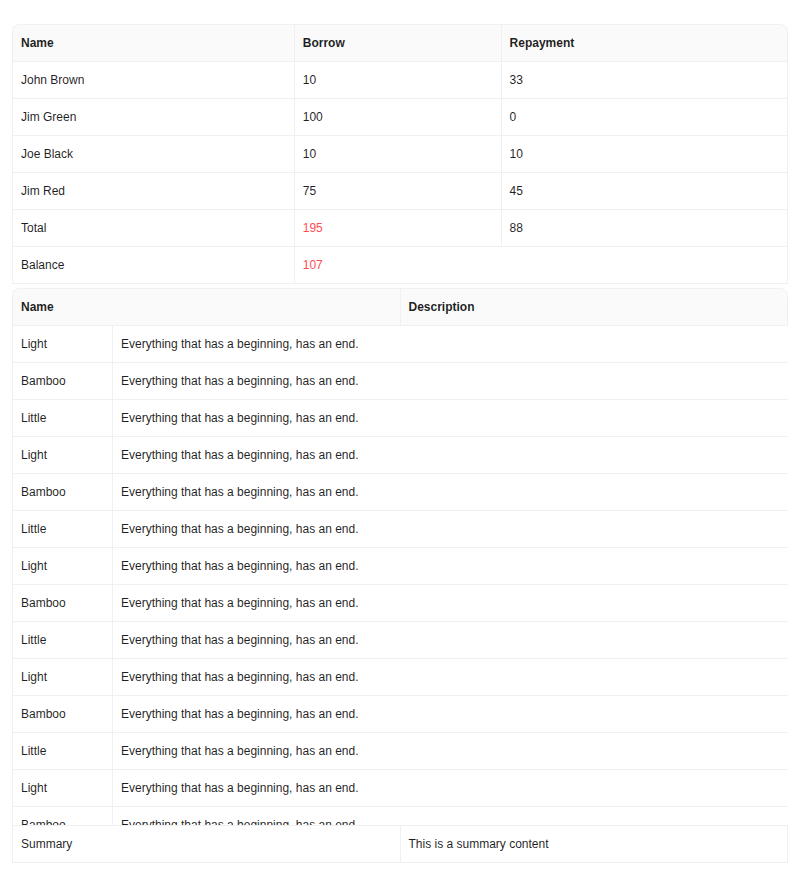Click the Description column header
Image resolution: width=800 pixels, height=887 pixels.
[x=440, y=306]
